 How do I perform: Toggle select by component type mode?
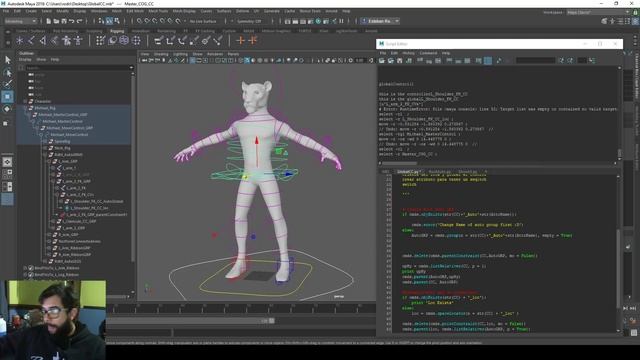[x=117, y=21]
